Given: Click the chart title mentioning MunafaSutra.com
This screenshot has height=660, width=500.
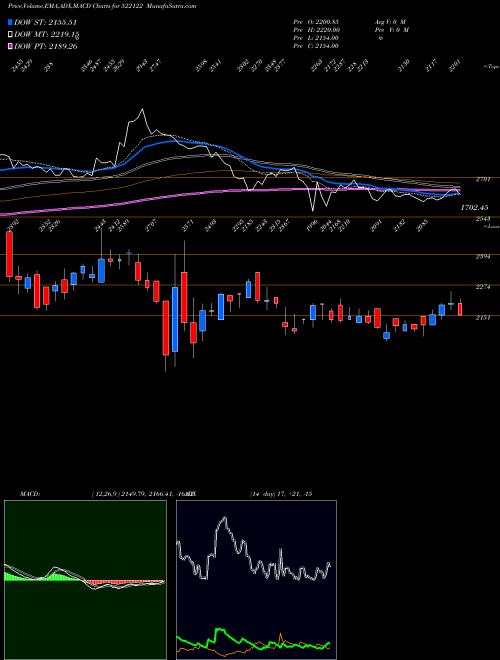Looking at the screenshot, I should (x=102, y=6).
